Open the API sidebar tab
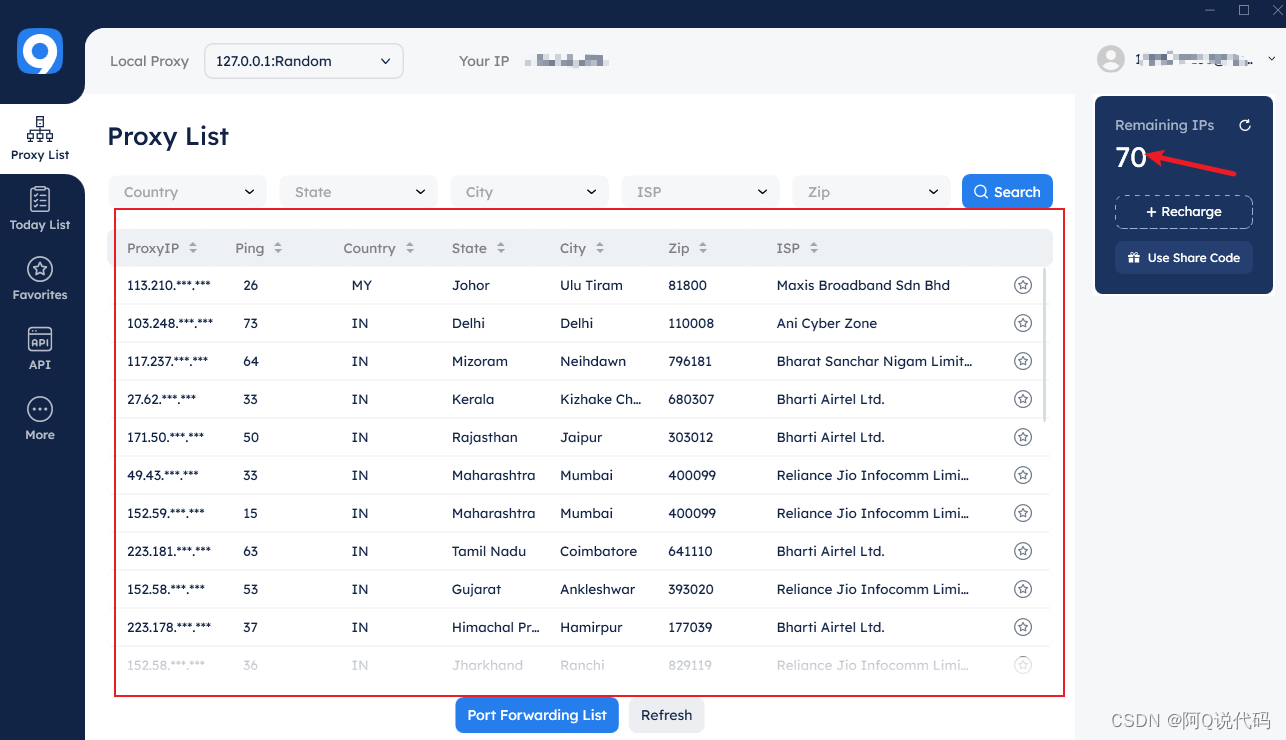Viewport: 1286px width, 740px height. point(40,349)
